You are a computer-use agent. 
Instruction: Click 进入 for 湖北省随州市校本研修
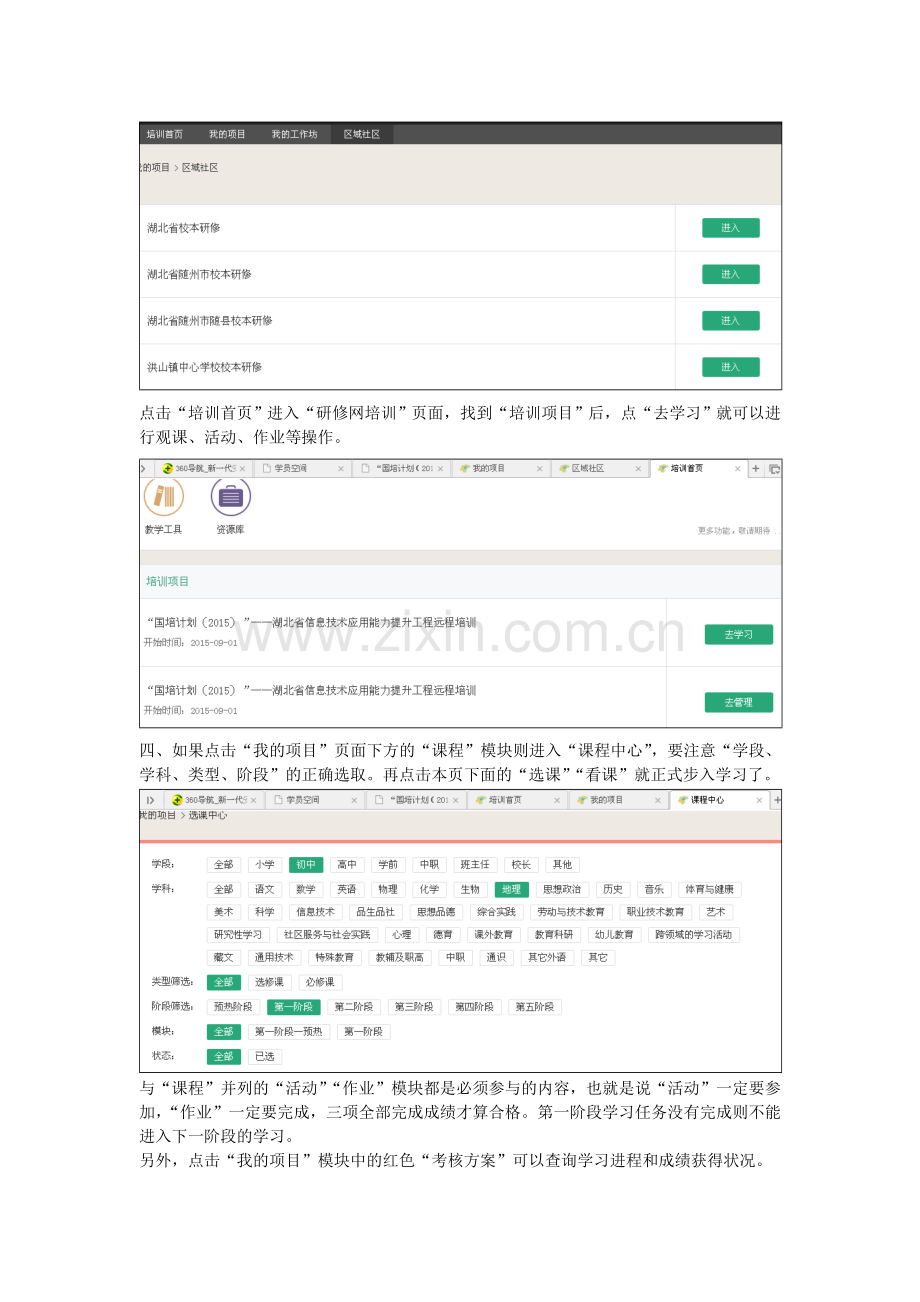coord(730,274)
